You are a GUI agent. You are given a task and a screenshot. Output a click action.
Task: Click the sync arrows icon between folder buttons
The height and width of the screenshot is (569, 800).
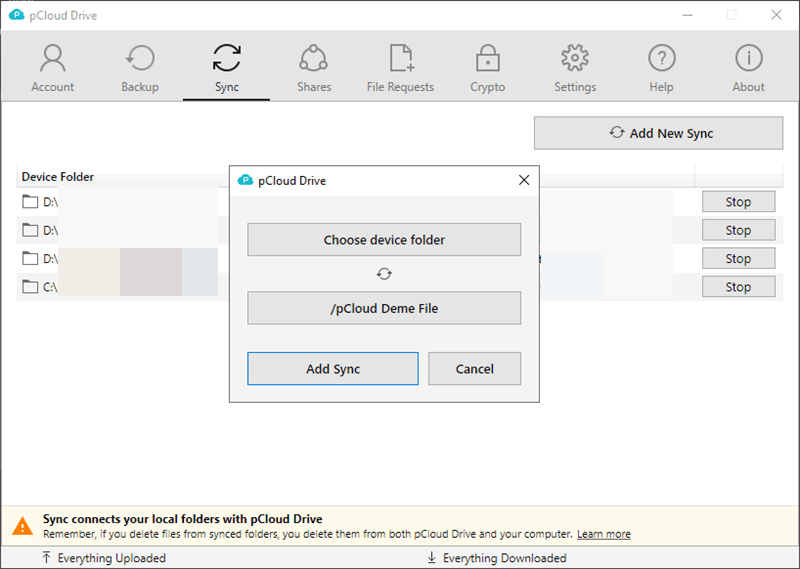tap(384, 274)
